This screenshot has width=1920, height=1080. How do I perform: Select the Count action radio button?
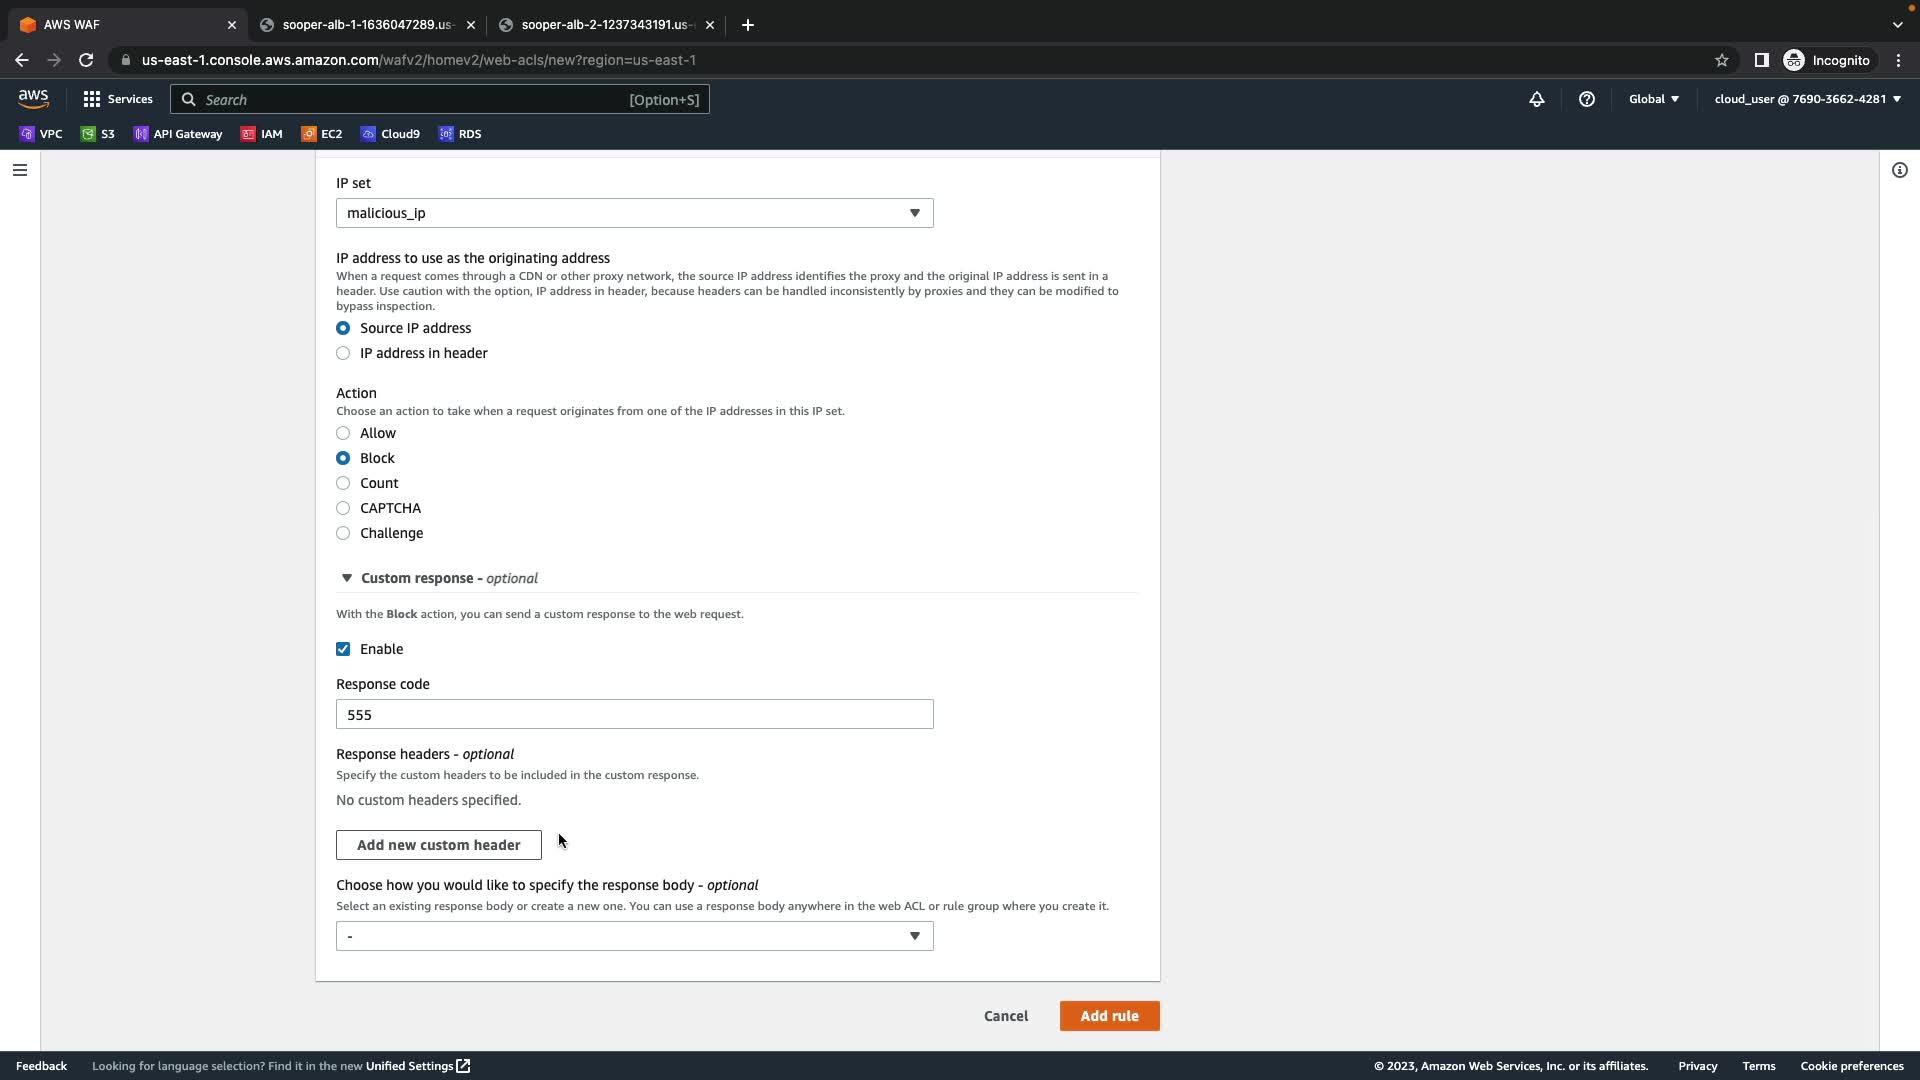pos(343,483)
